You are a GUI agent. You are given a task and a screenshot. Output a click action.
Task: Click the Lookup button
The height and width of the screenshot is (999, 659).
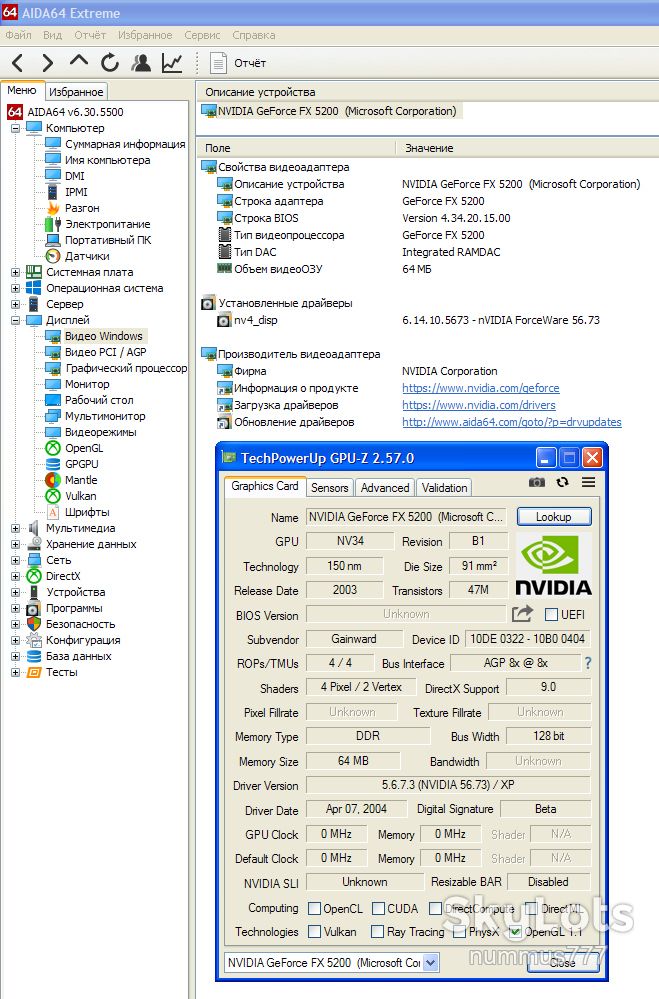pyautogui.click(x=554, y=517)
